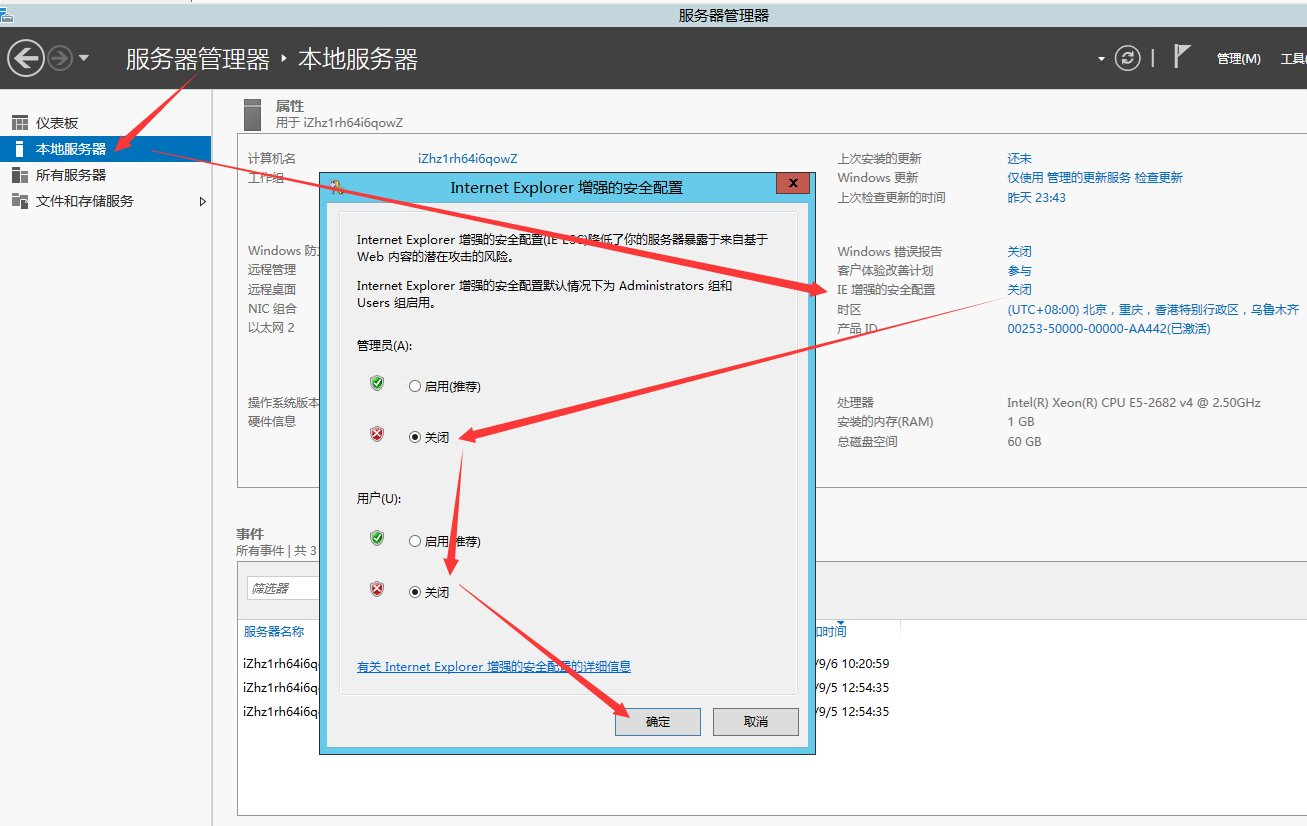Click green shield icon under 管理员
The image size is (1307, 826).
coord(377,383)
